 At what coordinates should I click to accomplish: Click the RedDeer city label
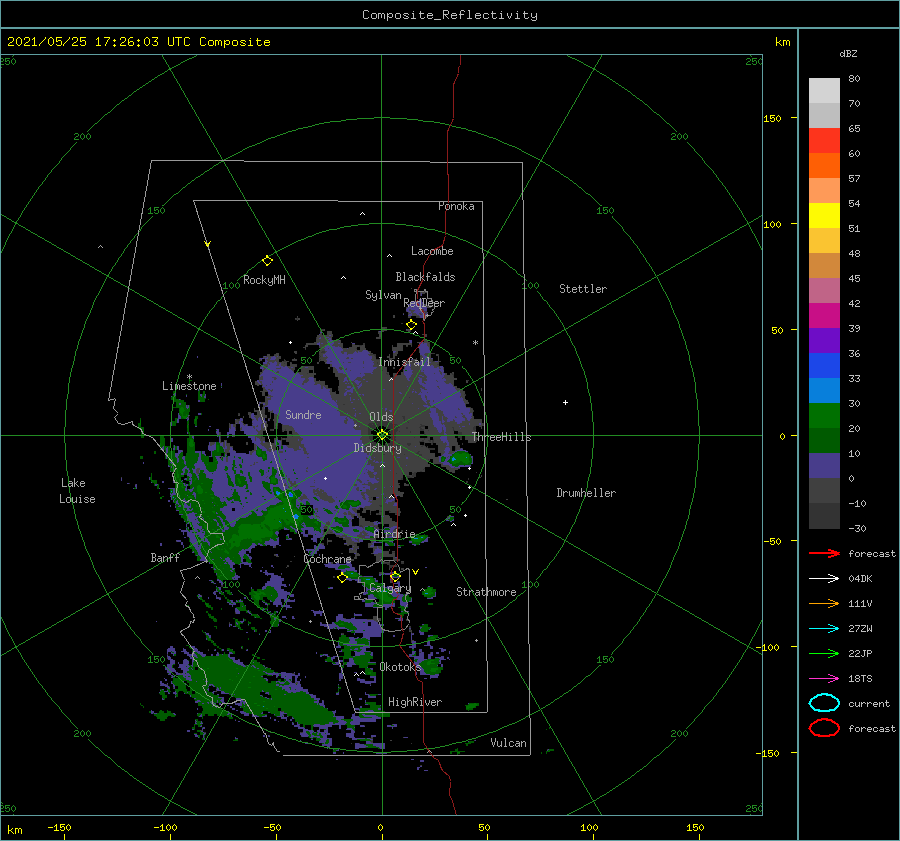pyautogui.click(x=424, y=303)
